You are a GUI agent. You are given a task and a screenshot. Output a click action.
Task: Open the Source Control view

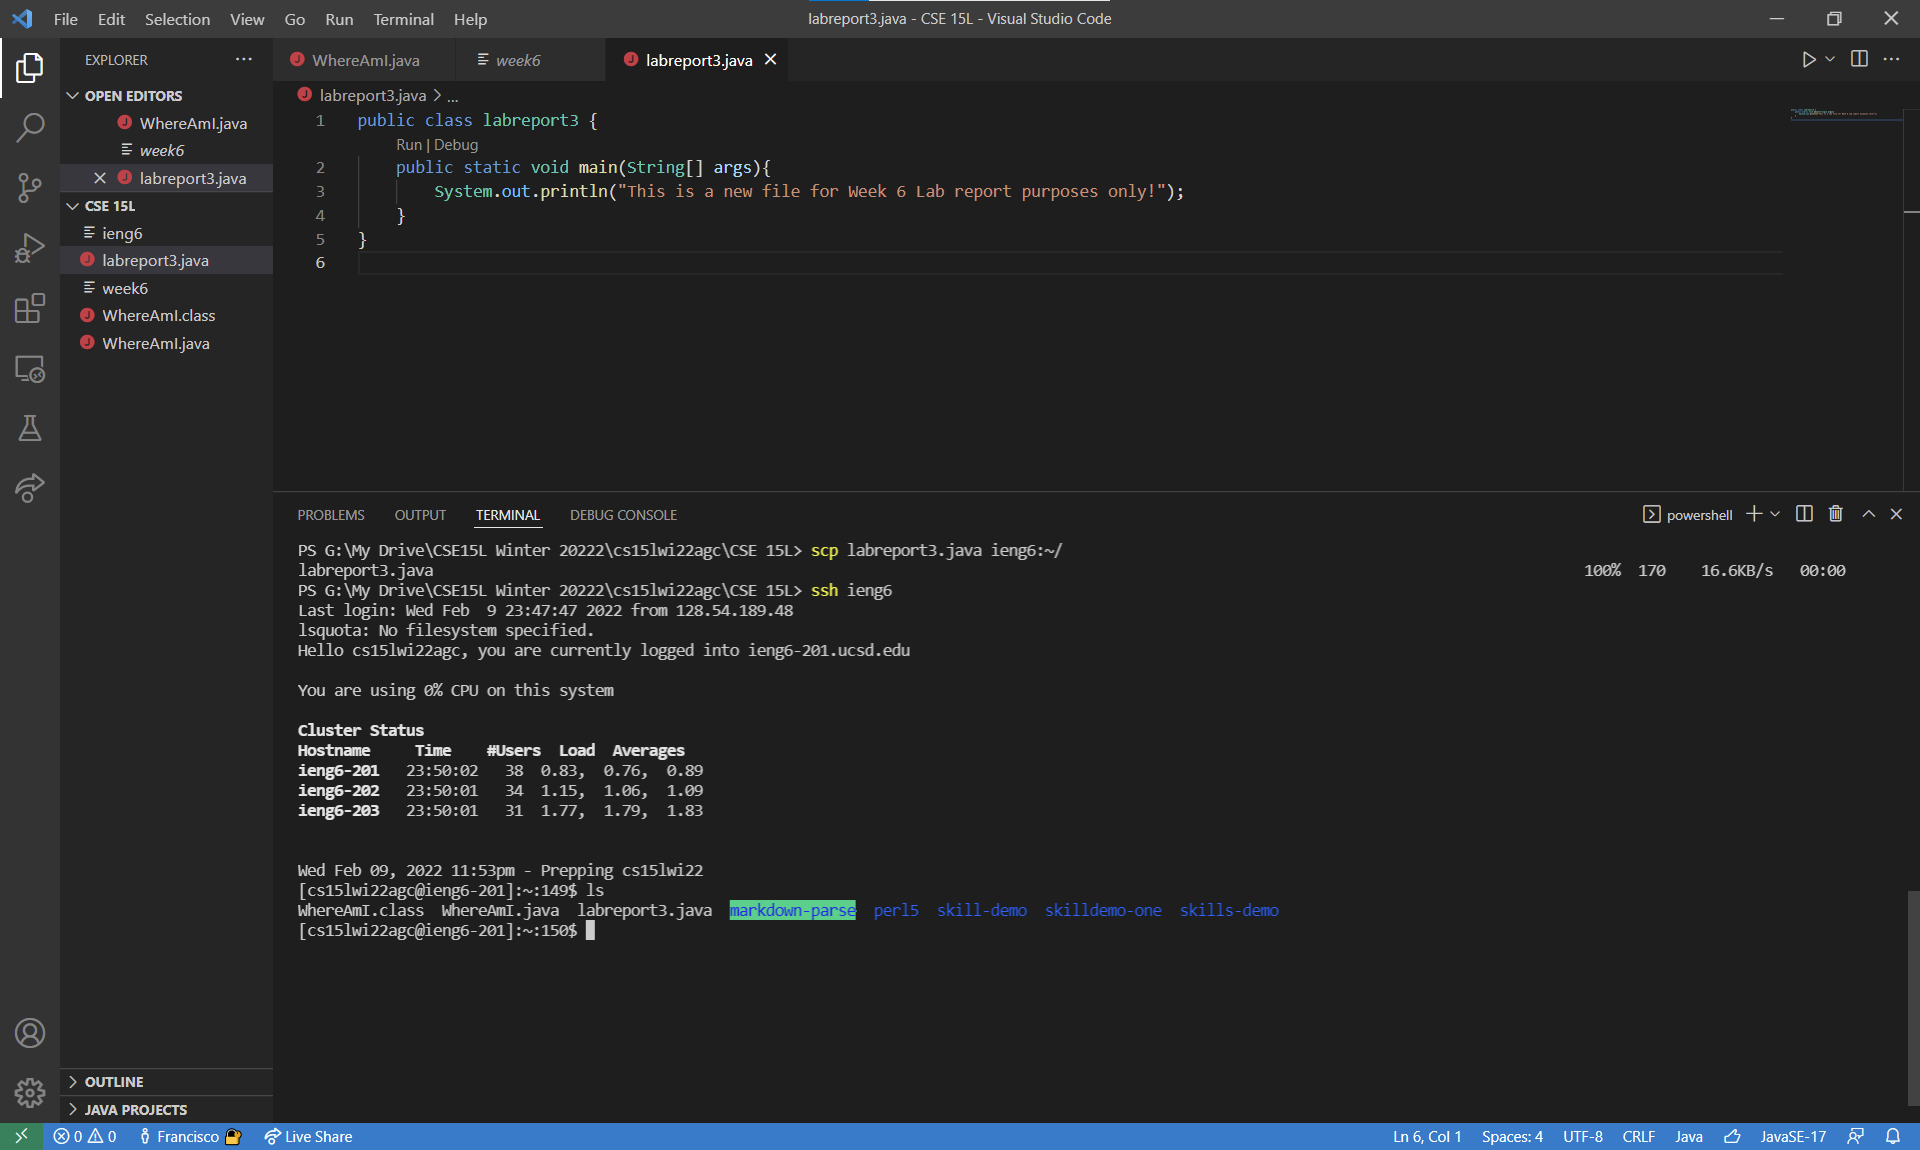pos(30,187)
